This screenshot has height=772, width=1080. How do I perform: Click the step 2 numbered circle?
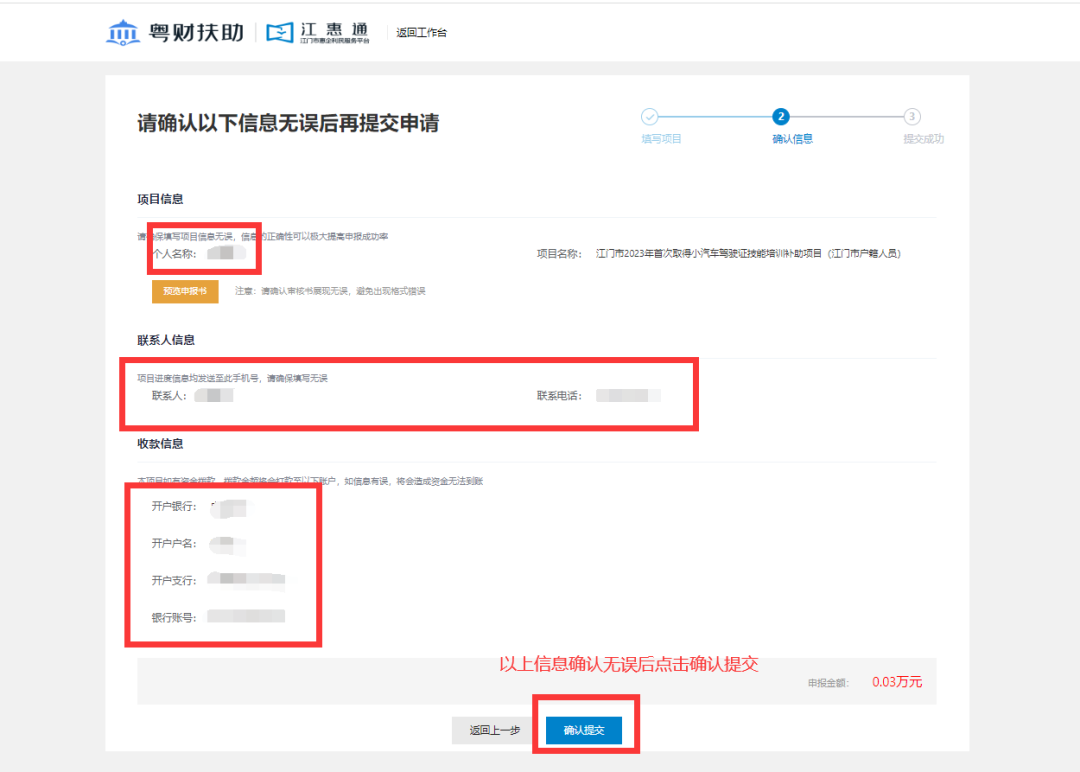coord(781,116)
